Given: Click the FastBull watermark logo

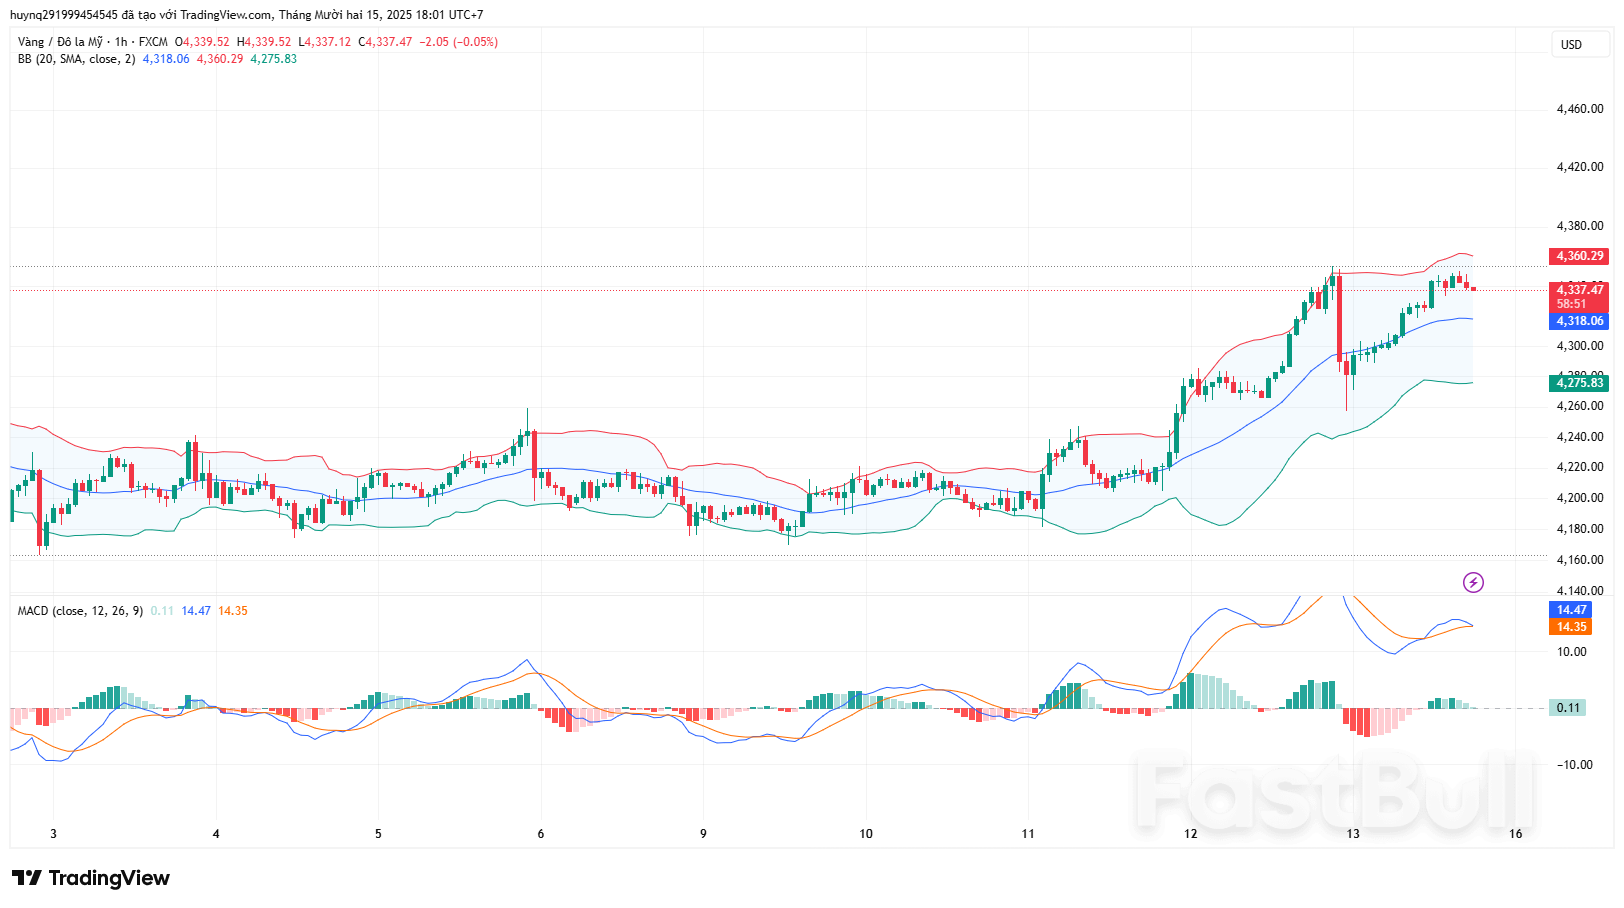Looking at the screenshot, I should tap(1334, 794).
